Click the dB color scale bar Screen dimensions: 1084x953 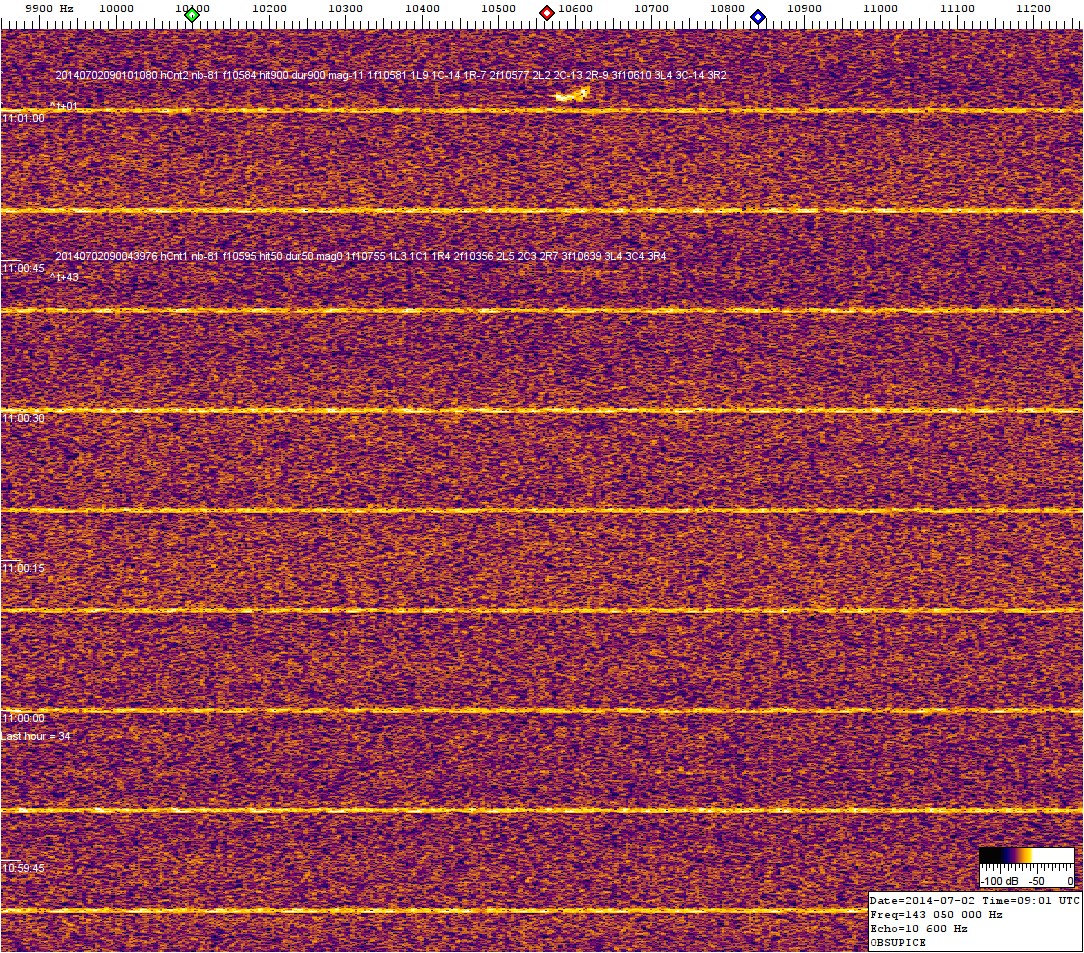pos(1027,856)
